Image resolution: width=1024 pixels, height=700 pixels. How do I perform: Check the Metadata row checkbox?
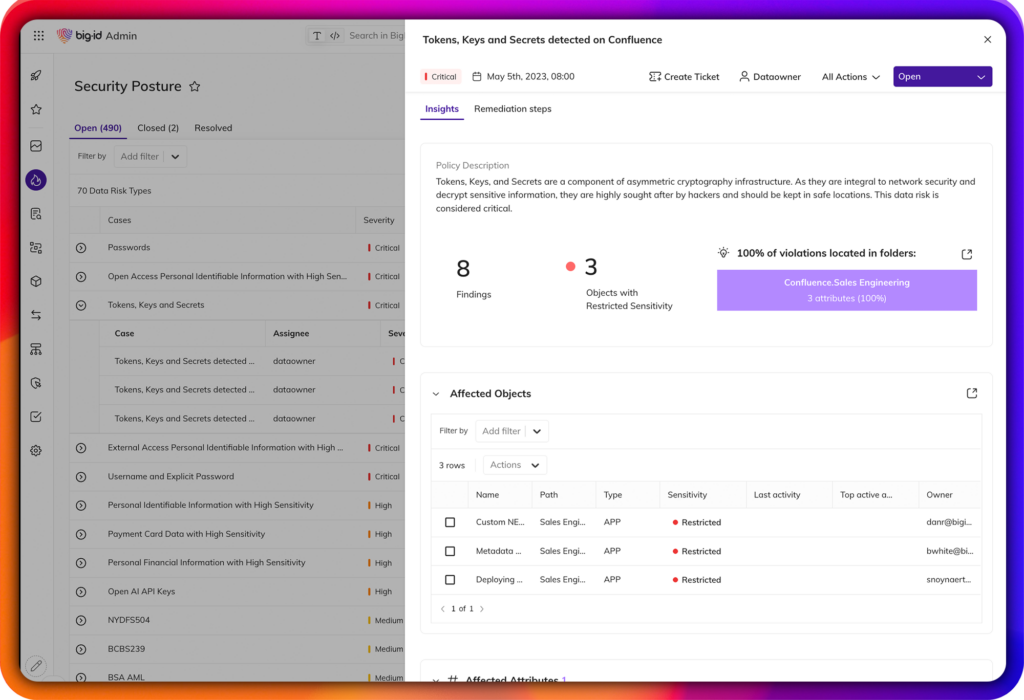click(x=450, y=551)
